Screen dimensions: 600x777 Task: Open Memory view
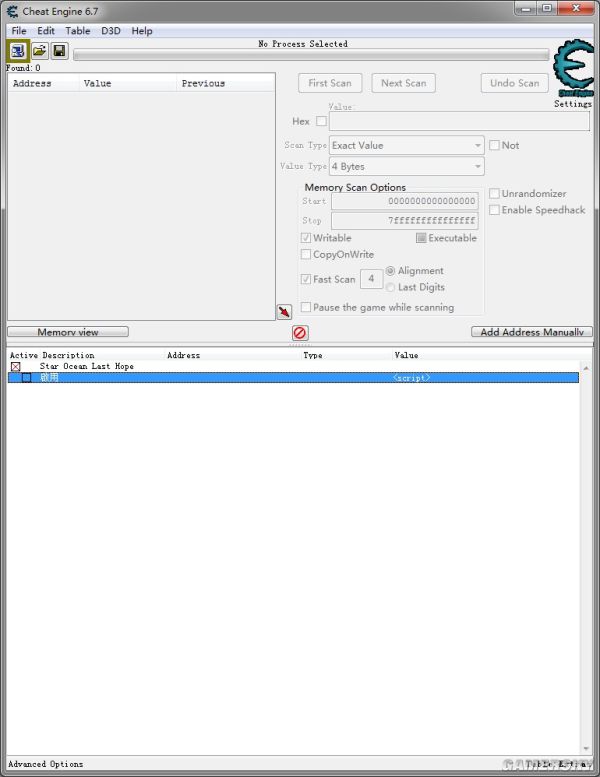pyautogui.click(x=68, y=332)
